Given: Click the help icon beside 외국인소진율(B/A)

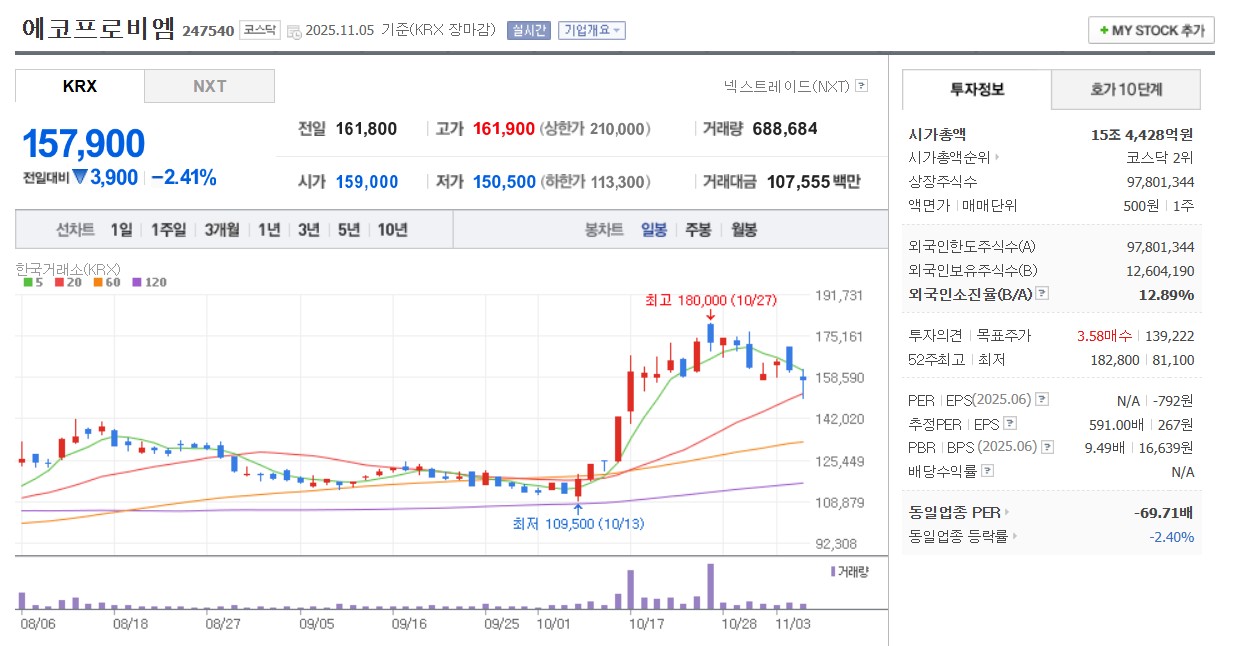Looking at the screenshot, I should (x=1041, y=294).
